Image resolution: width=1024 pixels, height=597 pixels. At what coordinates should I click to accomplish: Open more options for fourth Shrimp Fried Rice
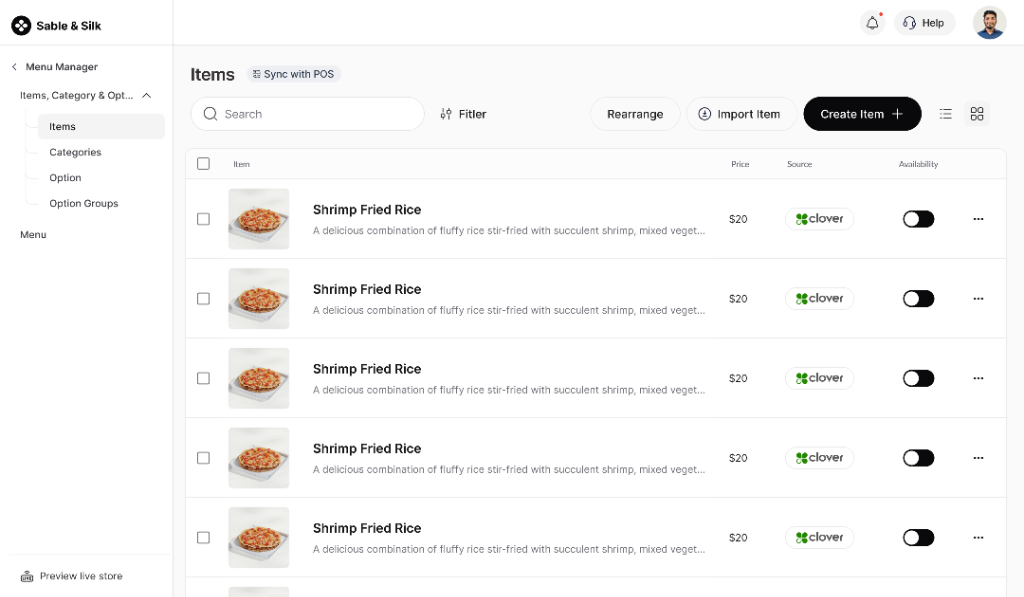click(978, 458)
